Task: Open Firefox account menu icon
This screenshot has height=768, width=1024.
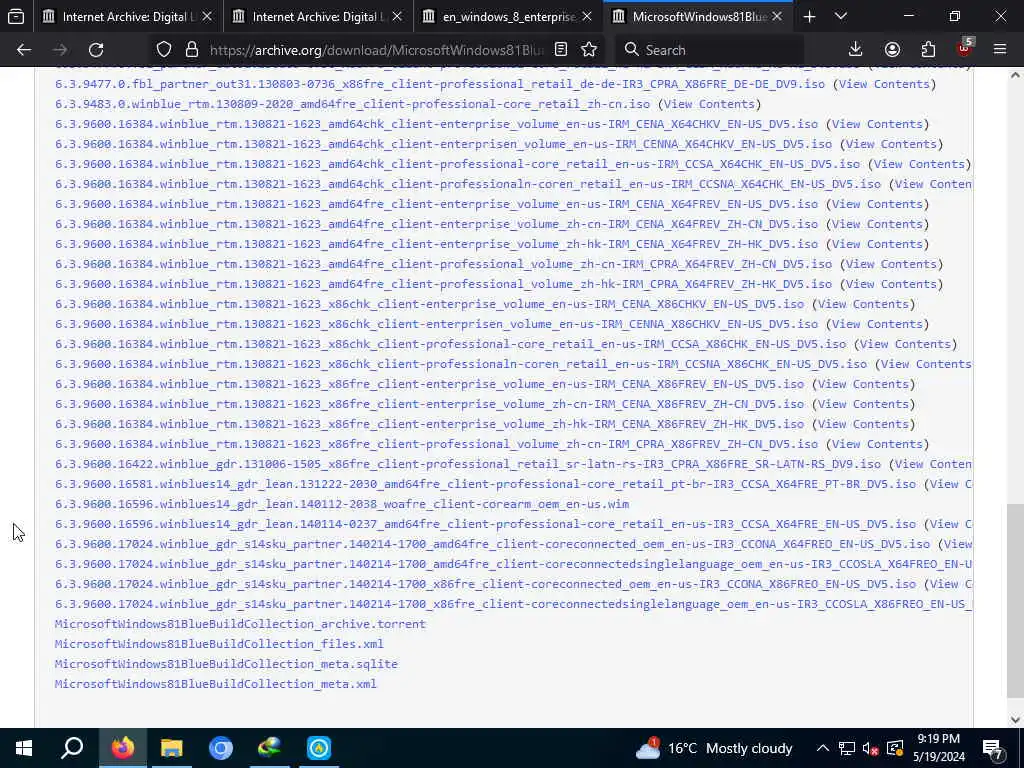Action: [892, 50]
